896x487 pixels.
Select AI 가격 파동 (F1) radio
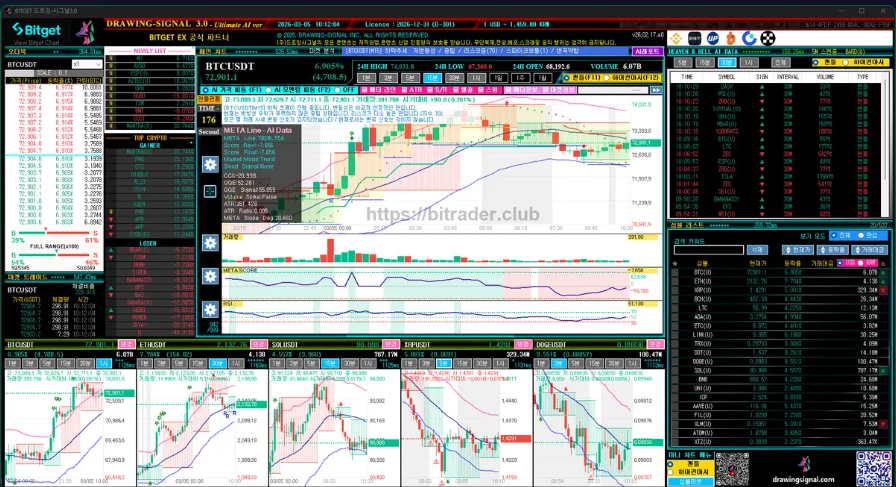point(206,90)
